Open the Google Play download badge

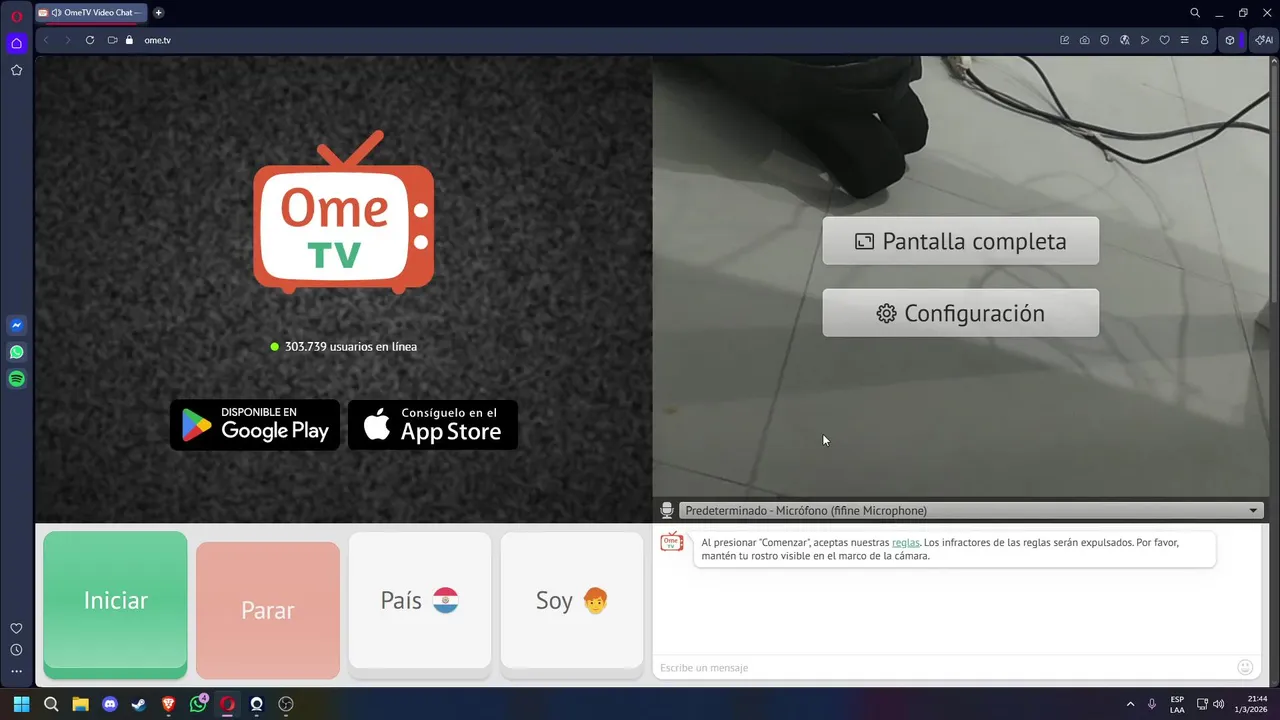[255, 425]
